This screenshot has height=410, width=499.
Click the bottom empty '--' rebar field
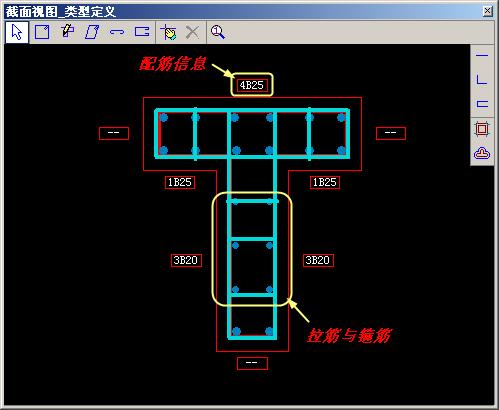(252, 363)
